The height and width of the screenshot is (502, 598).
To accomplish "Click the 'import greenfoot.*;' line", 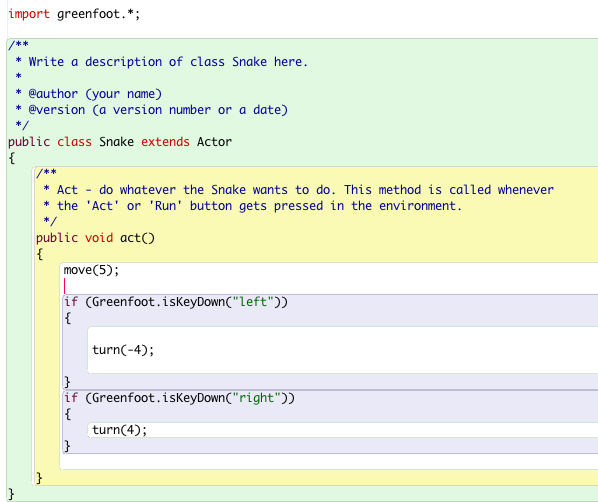I will click(x=74, y=14).
